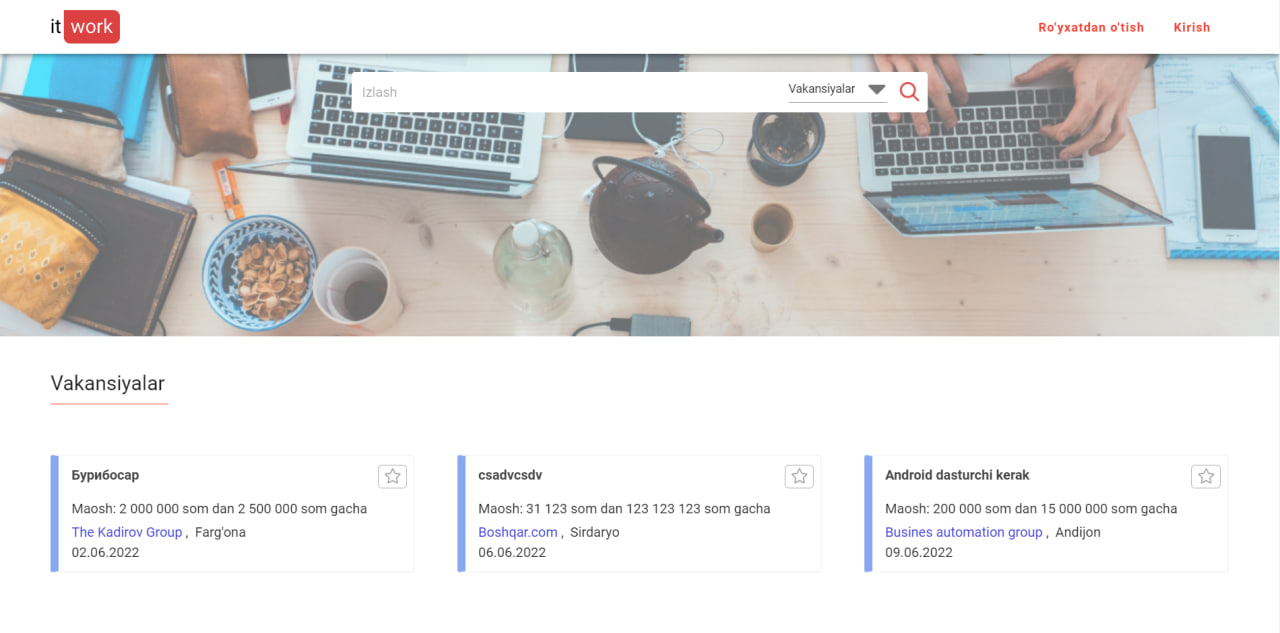The height and width of the screenshot is (633, 1280).
Task: Open the csadvcsdv vacancy title
Action: coord(510,475)
